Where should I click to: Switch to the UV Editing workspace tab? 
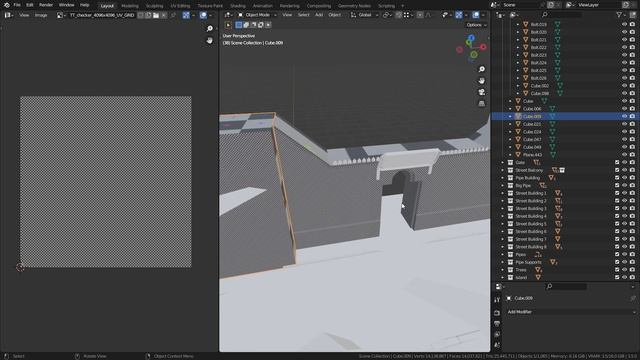(x=180, y=6)
